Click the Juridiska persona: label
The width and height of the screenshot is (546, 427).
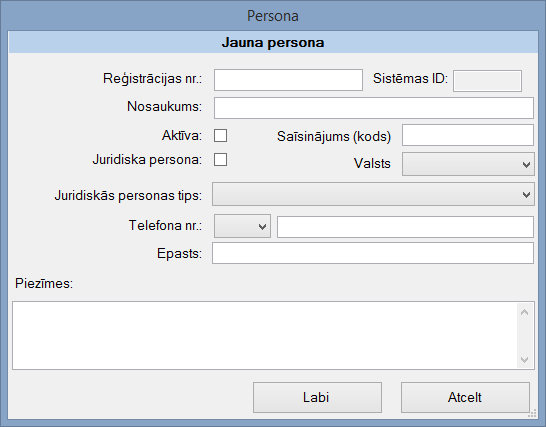tap(147, 160)
